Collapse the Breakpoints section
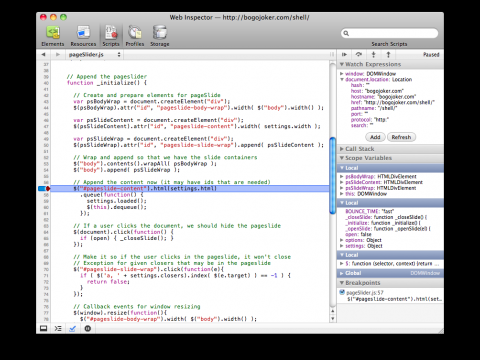Screen dimensions: 480x360 [x=342, y=283]
